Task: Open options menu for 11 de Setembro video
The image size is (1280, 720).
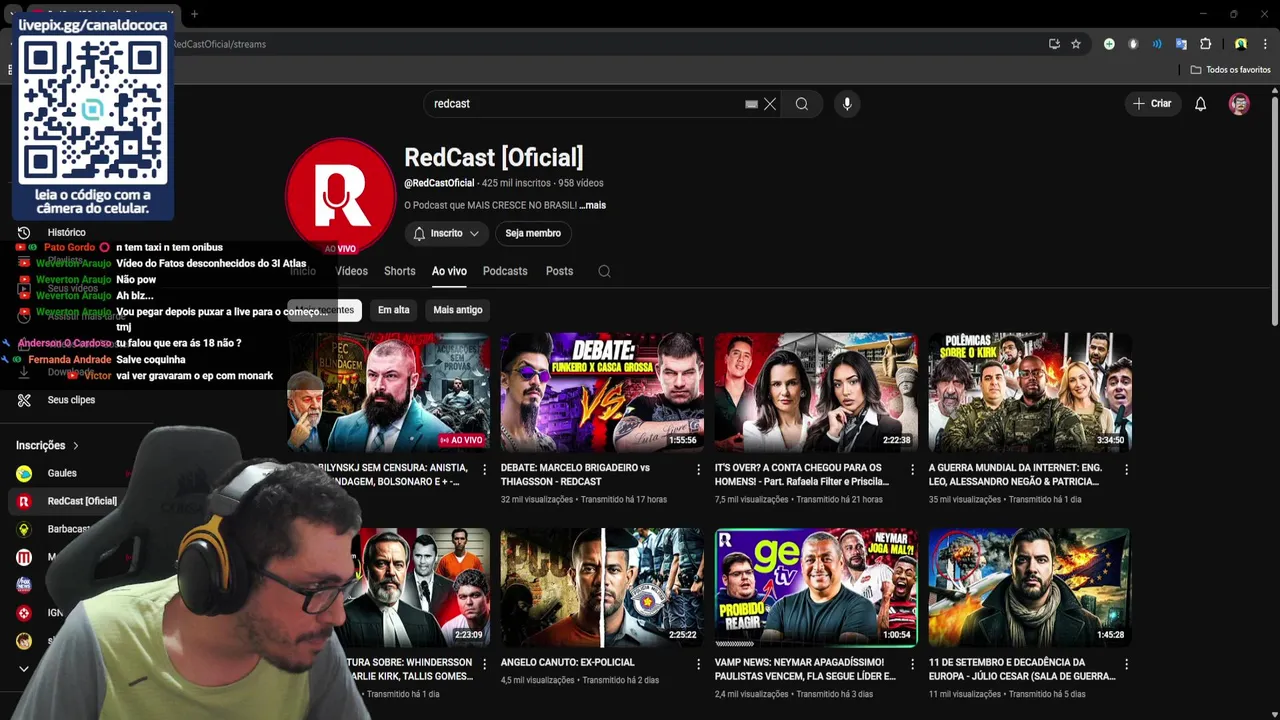Action: (1126, 664)
